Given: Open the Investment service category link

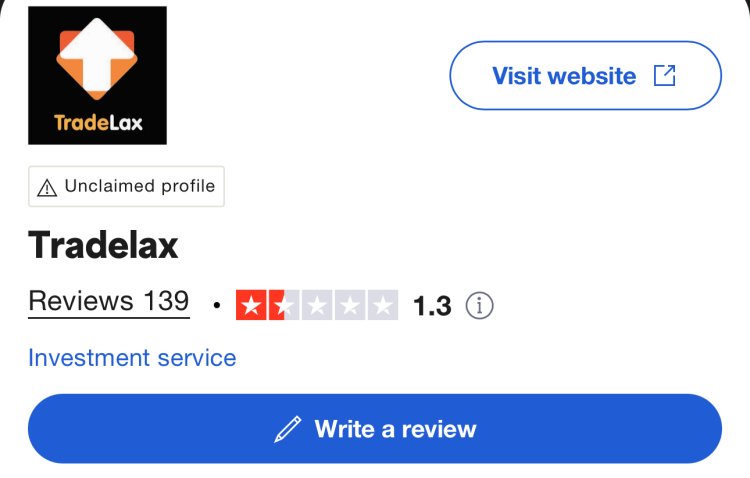Looking at the screenshot, I should tap(132, 358).
